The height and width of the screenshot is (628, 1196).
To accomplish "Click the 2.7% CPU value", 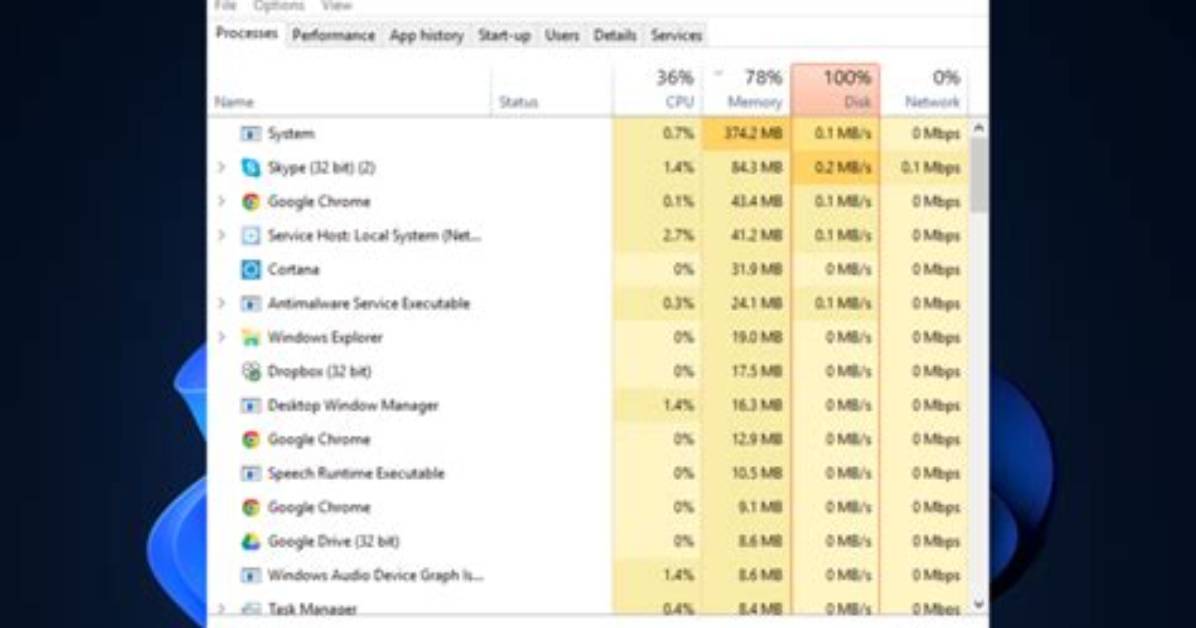I will point(678,236).
